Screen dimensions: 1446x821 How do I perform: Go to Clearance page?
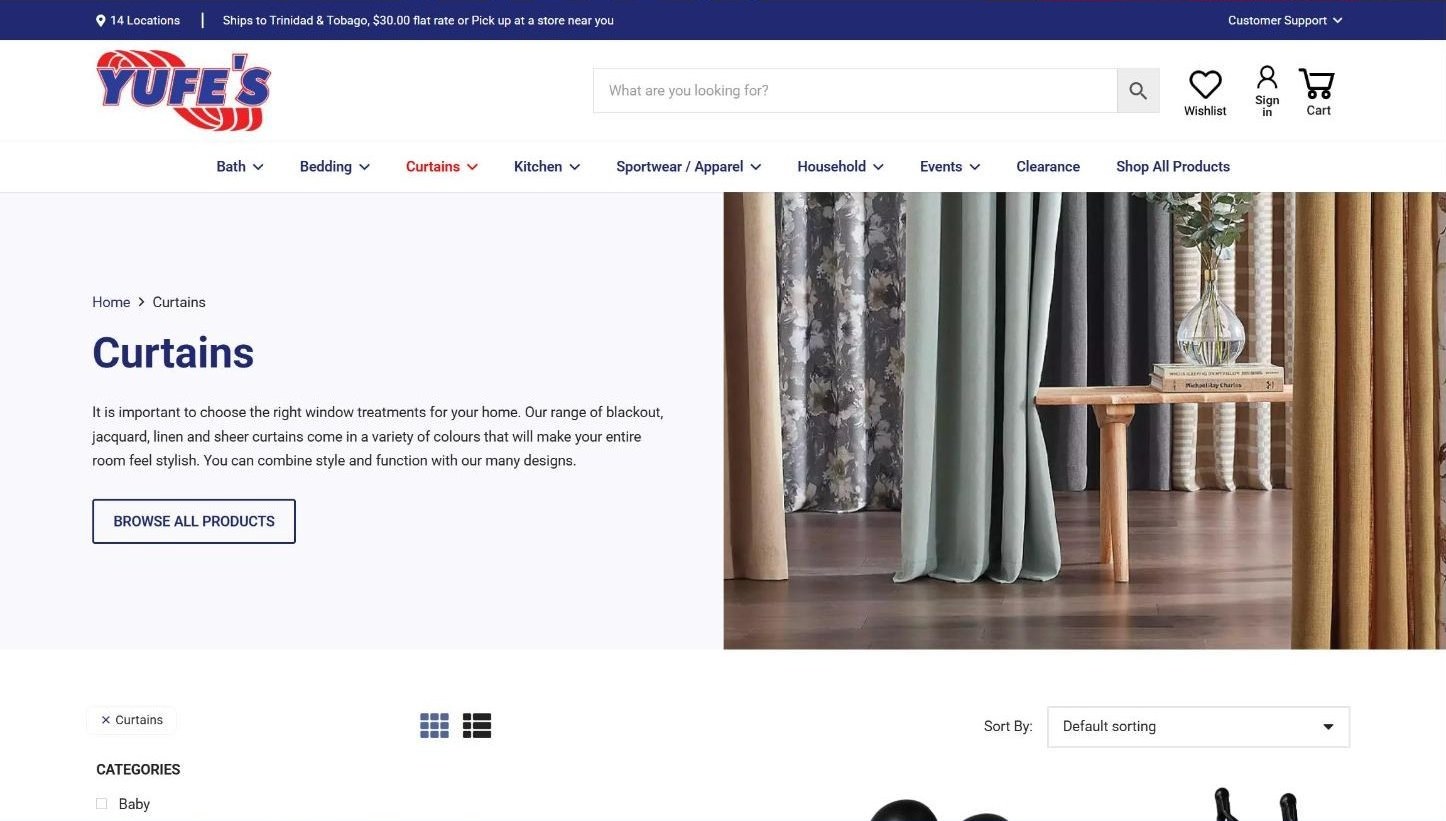pos(1048,167)
